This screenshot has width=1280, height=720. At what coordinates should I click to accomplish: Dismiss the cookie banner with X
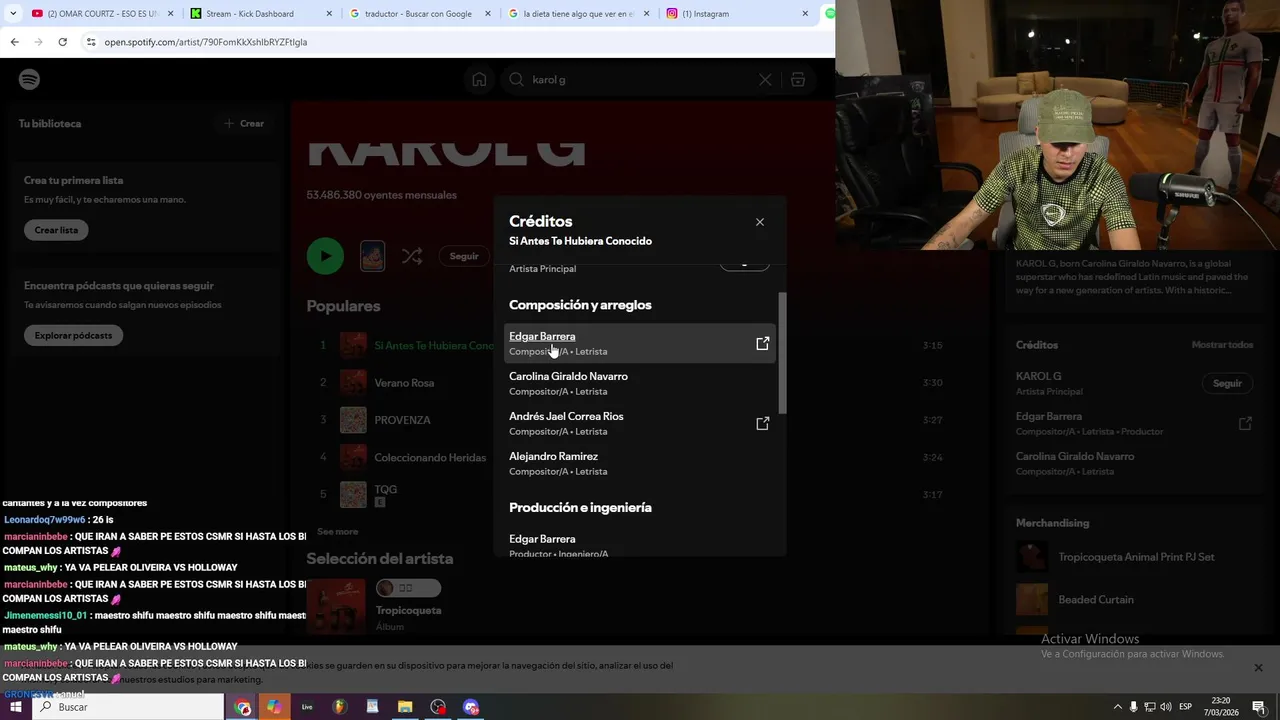(x=1258, y=668)
